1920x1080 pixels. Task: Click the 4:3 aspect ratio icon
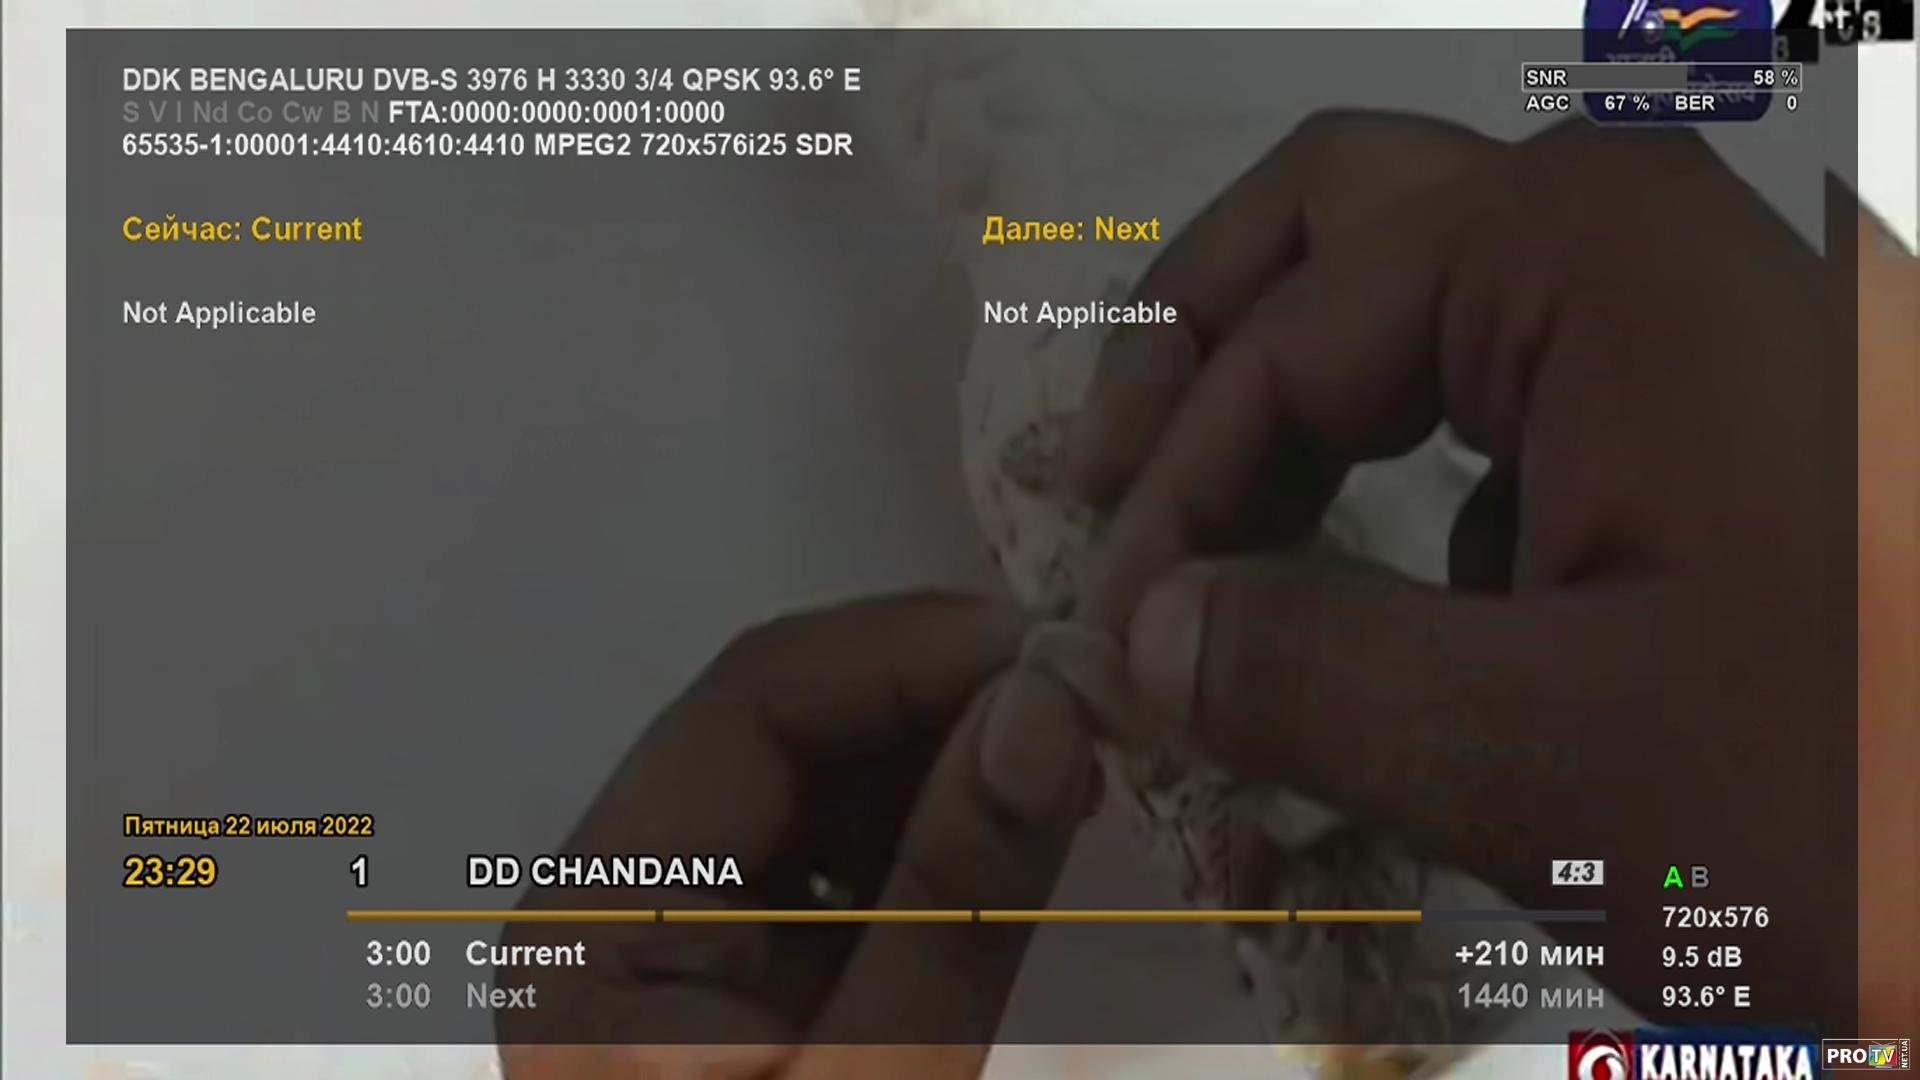[1577, 873]
